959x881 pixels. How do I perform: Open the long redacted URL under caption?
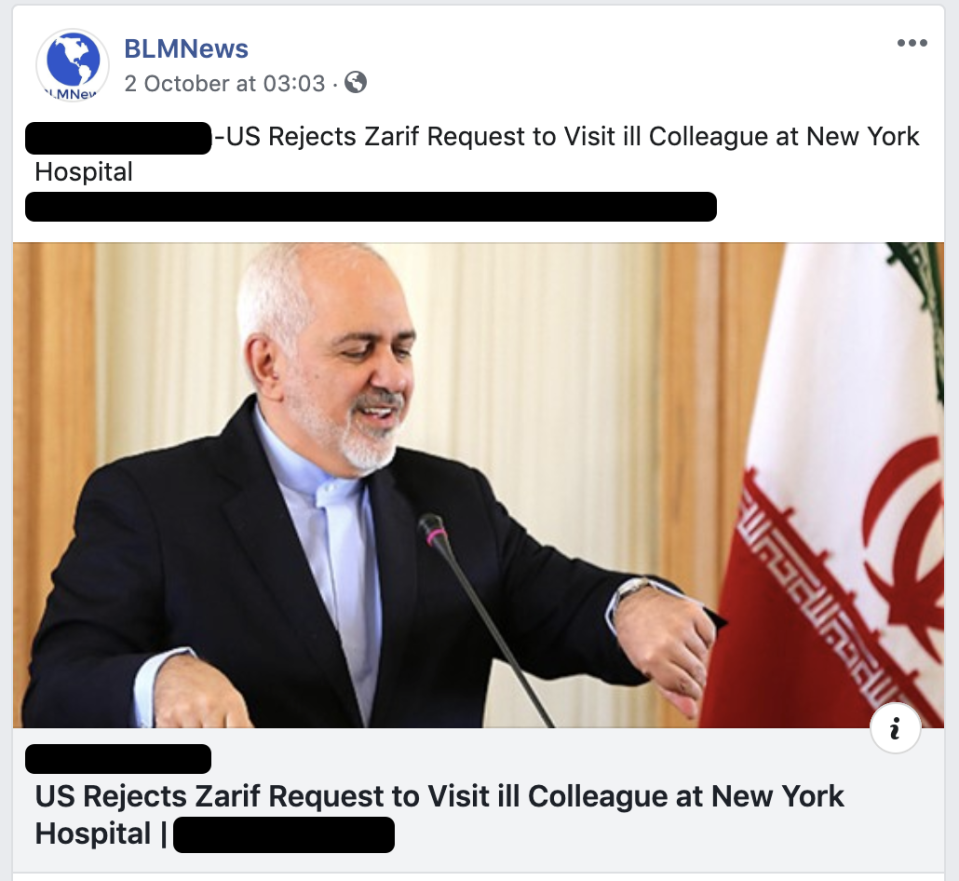coord(371,206)
